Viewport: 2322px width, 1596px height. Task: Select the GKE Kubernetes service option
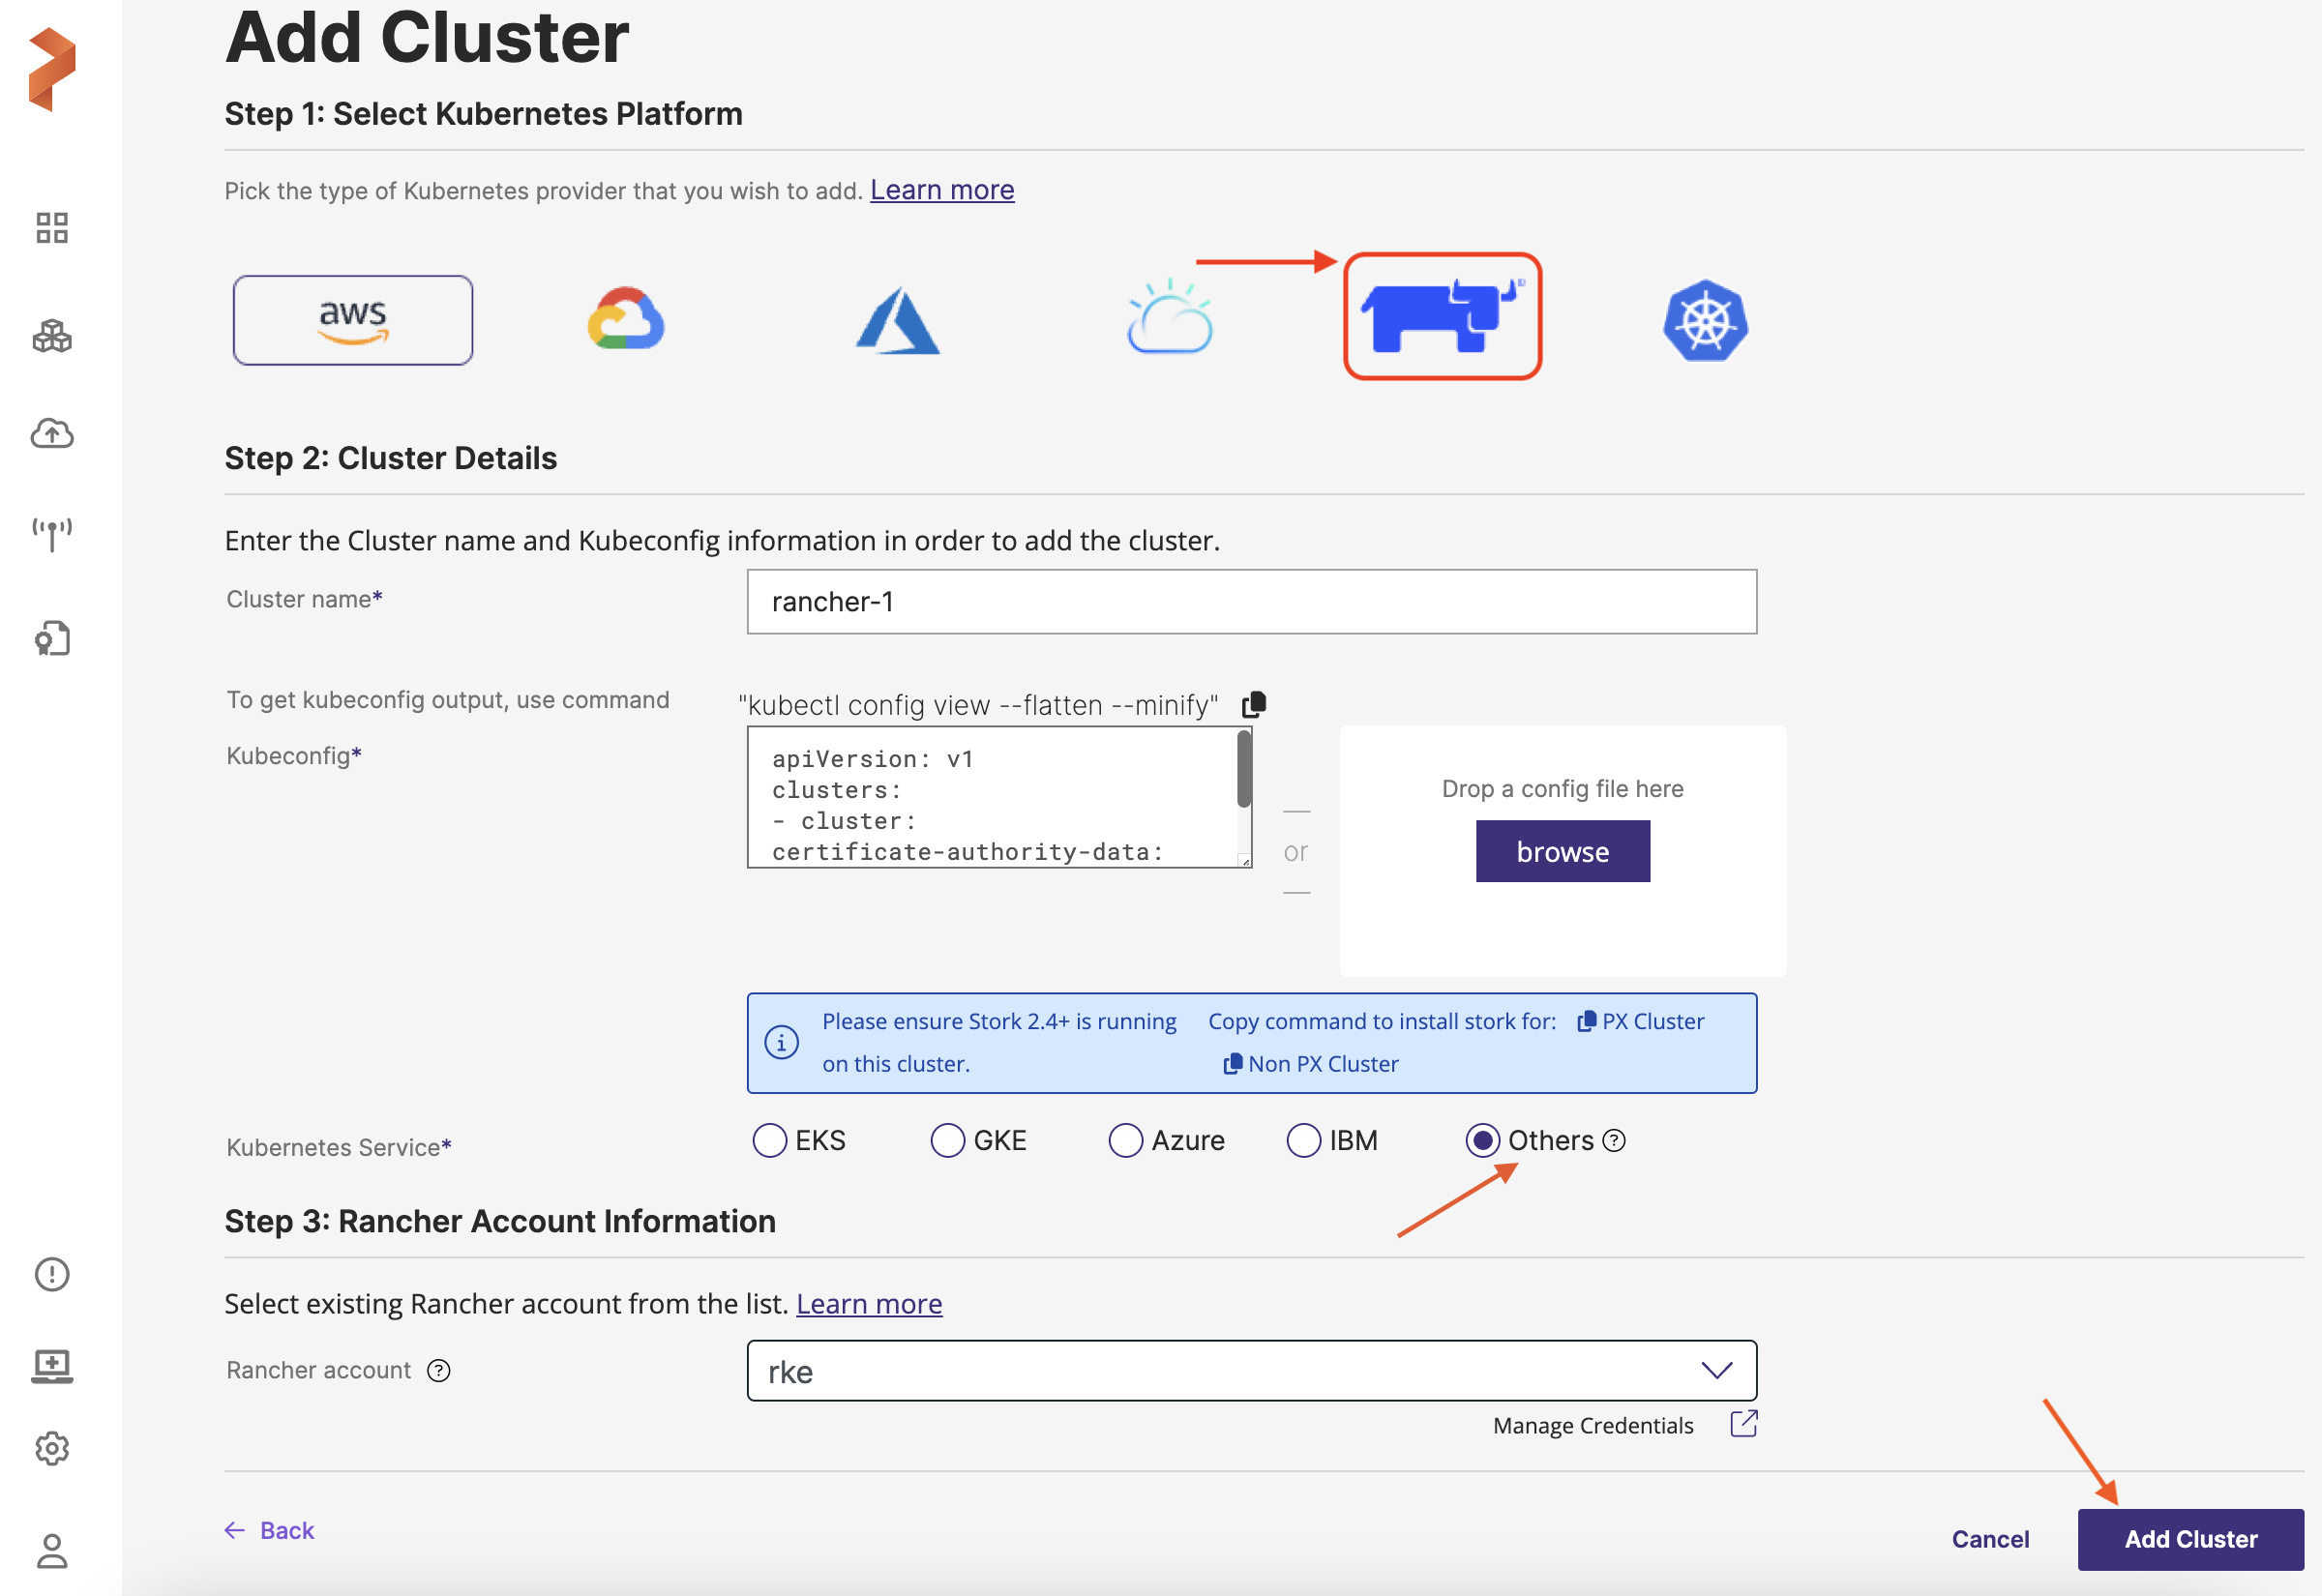pos(947,1140)
